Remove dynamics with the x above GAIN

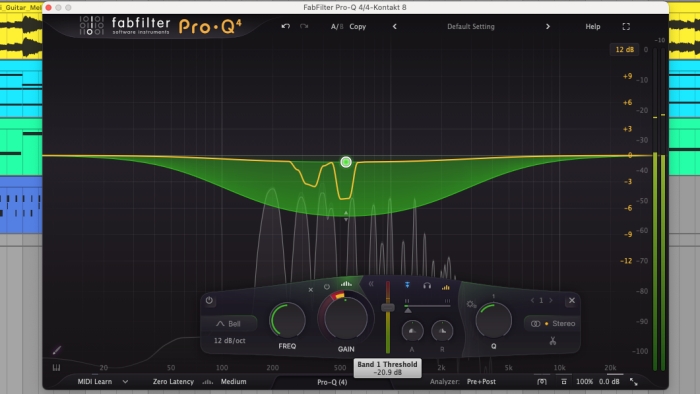[311, 290]
